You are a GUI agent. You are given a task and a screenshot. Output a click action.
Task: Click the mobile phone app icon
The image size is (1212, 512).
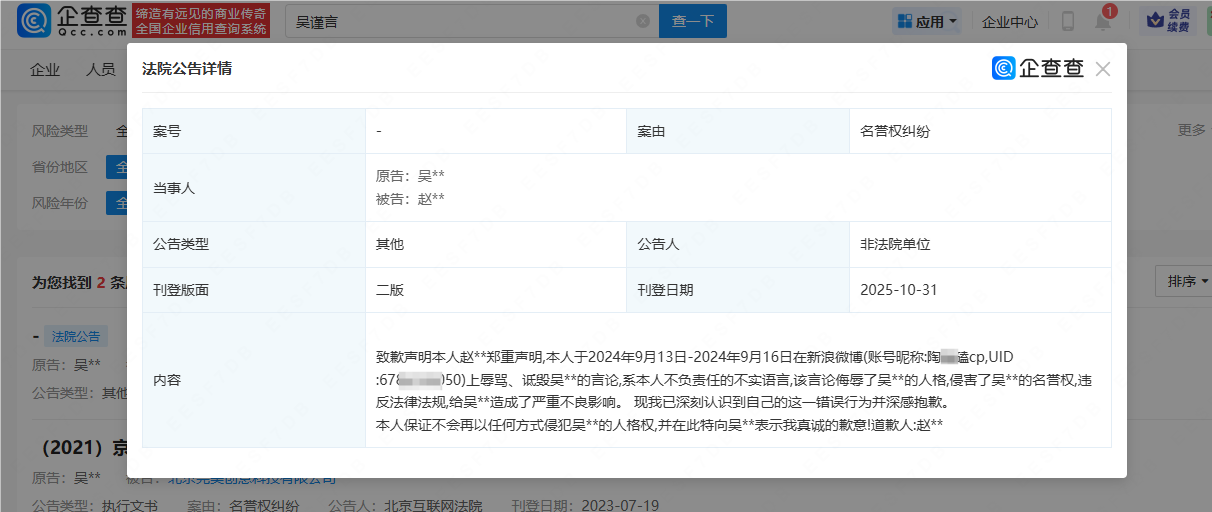[1068, 21]
